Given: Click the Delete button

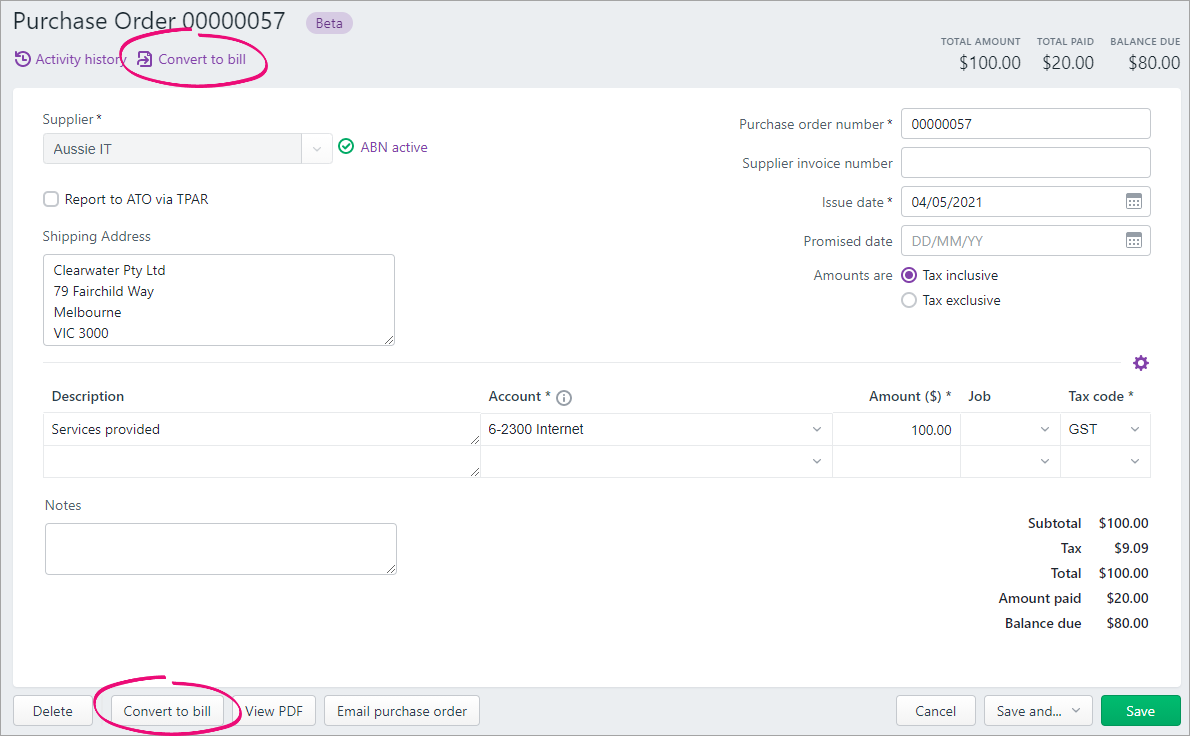Looking at the screenshot, I should 52,711.
